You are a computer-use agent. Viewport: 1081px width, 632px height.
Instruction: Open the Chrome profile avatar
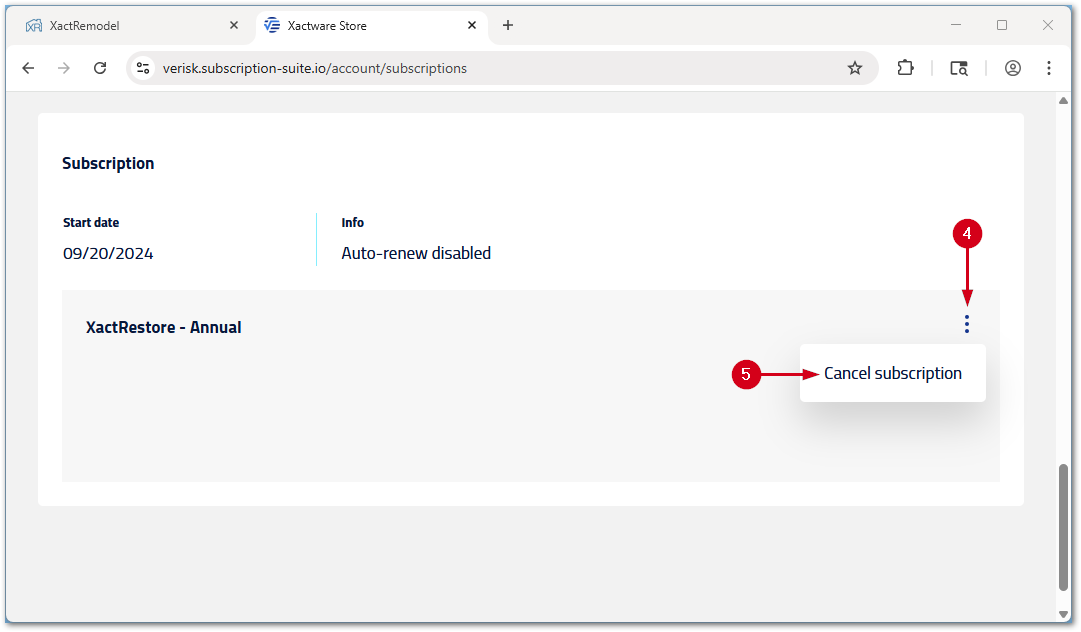(1012, 68)
